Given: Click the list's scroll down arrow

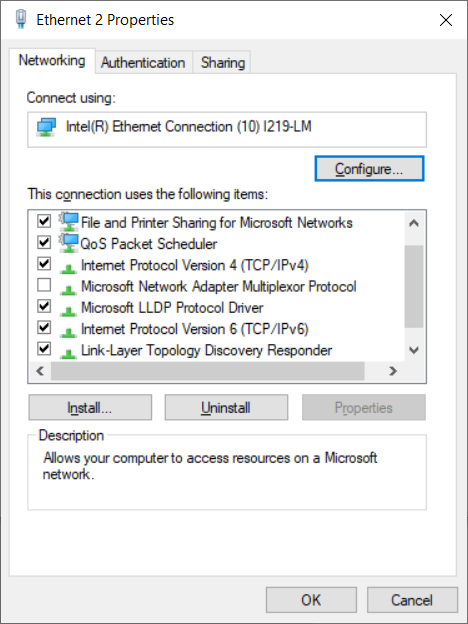Looking at the screenshot, I should 414,350.
